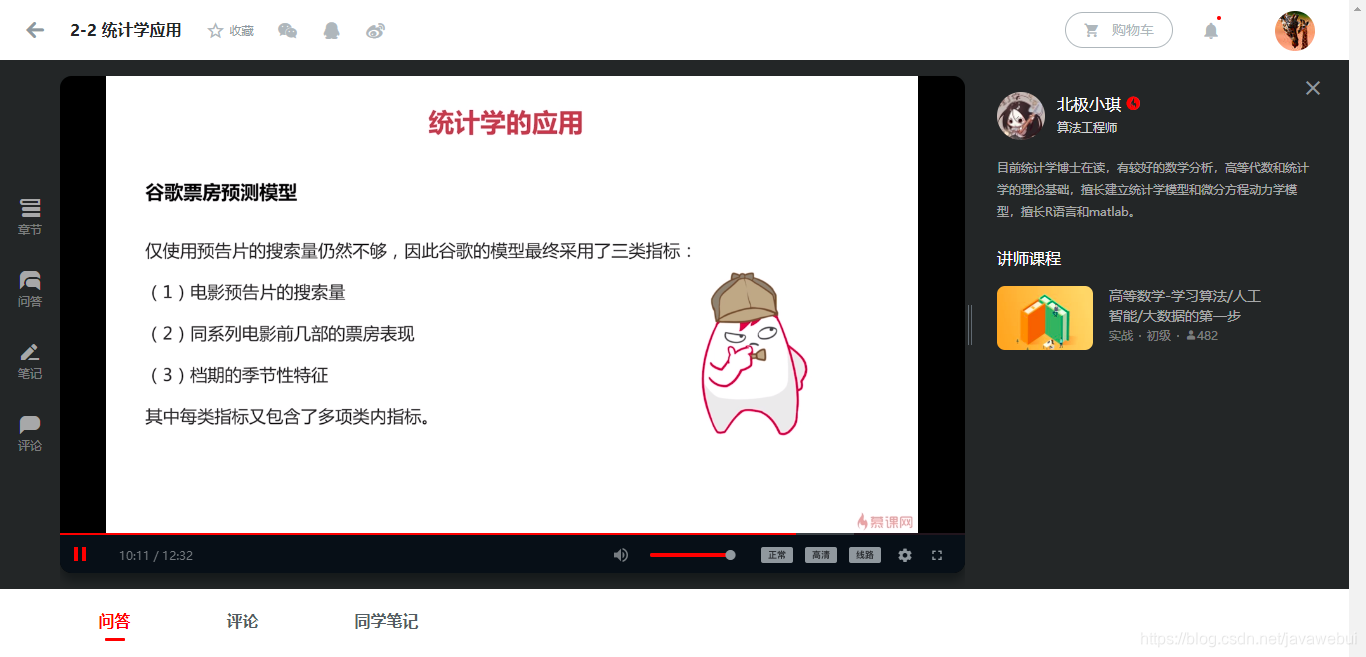The image size is (1366, 657).
Task: Adjust the volume slider
Action: [x=692, y=555]
